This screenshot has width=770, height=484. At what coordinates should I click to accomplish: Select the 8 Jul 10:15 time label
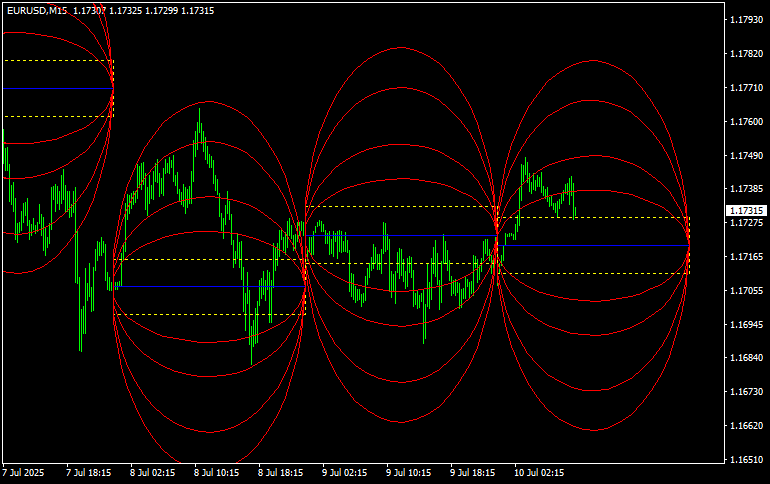[217, 473]
